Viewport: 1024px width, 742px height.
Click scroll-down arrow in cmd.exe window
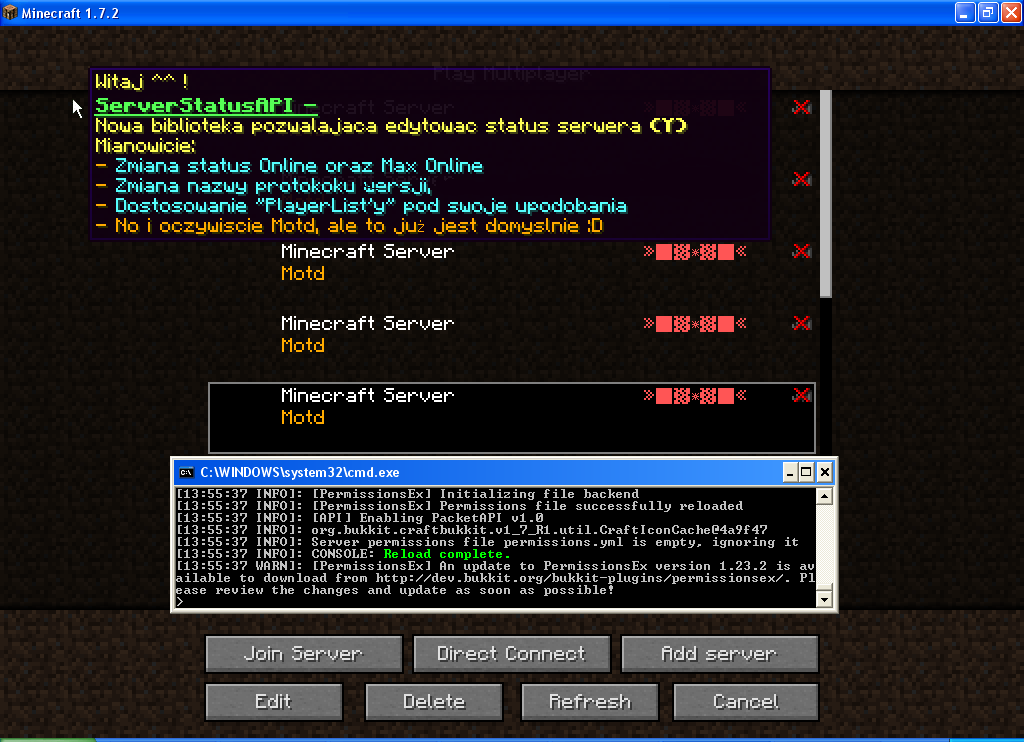[x=824, y=599]
